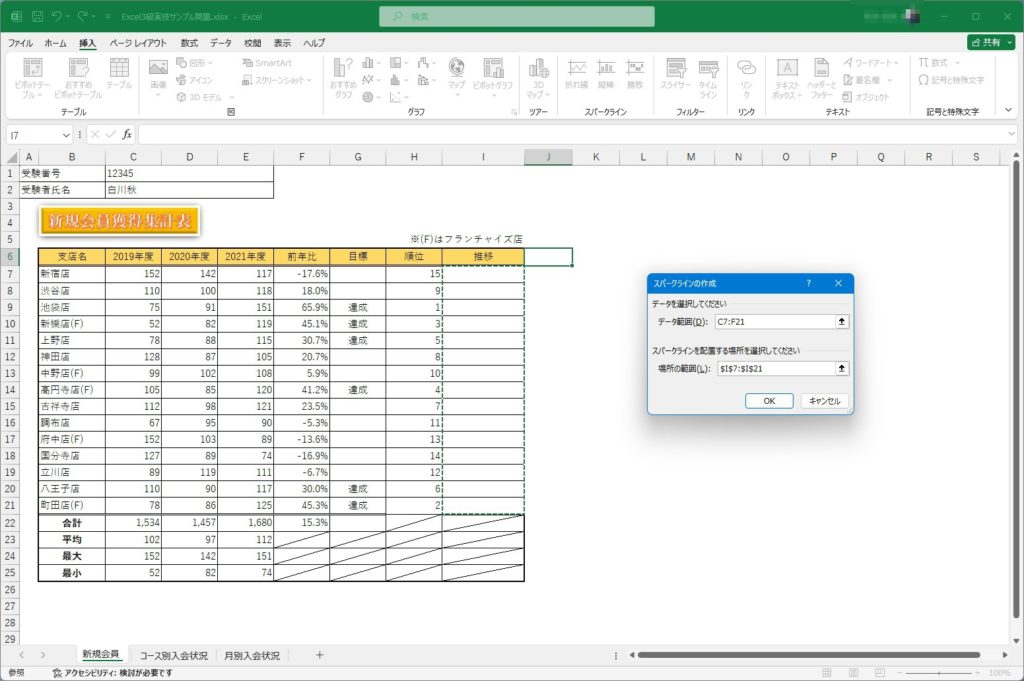Click the PivotTable icon in the ribbon
1024x681 pixels.
(x=29, y=76)
